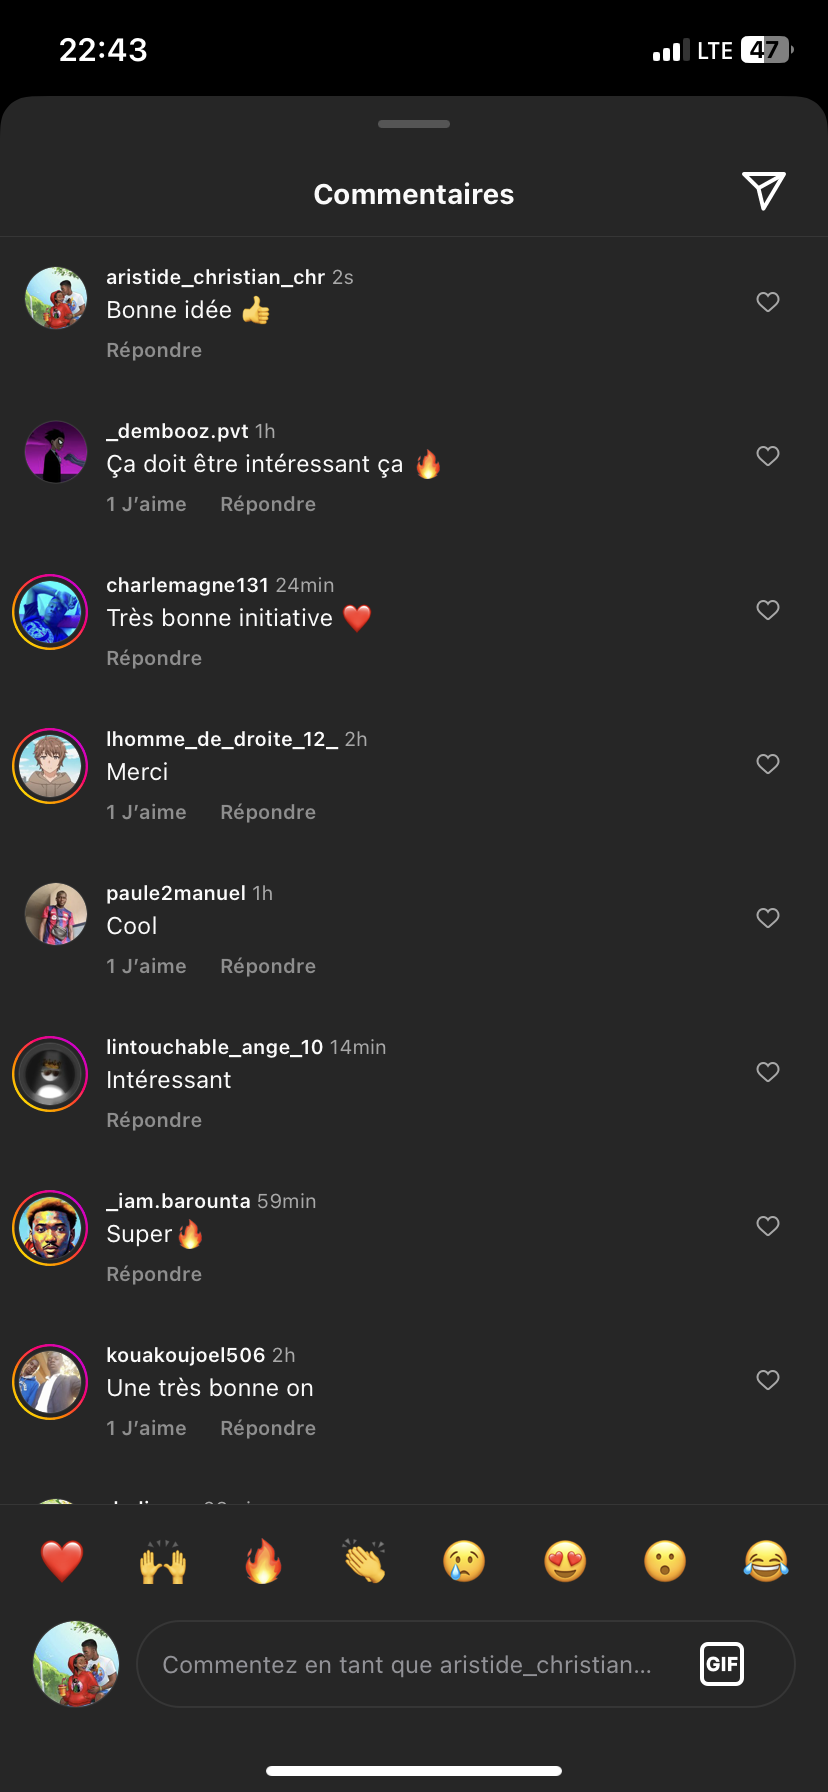Insert the laughing tears emoji
This screenshot has height=1792, width=828.
[x=766, y=1561]
